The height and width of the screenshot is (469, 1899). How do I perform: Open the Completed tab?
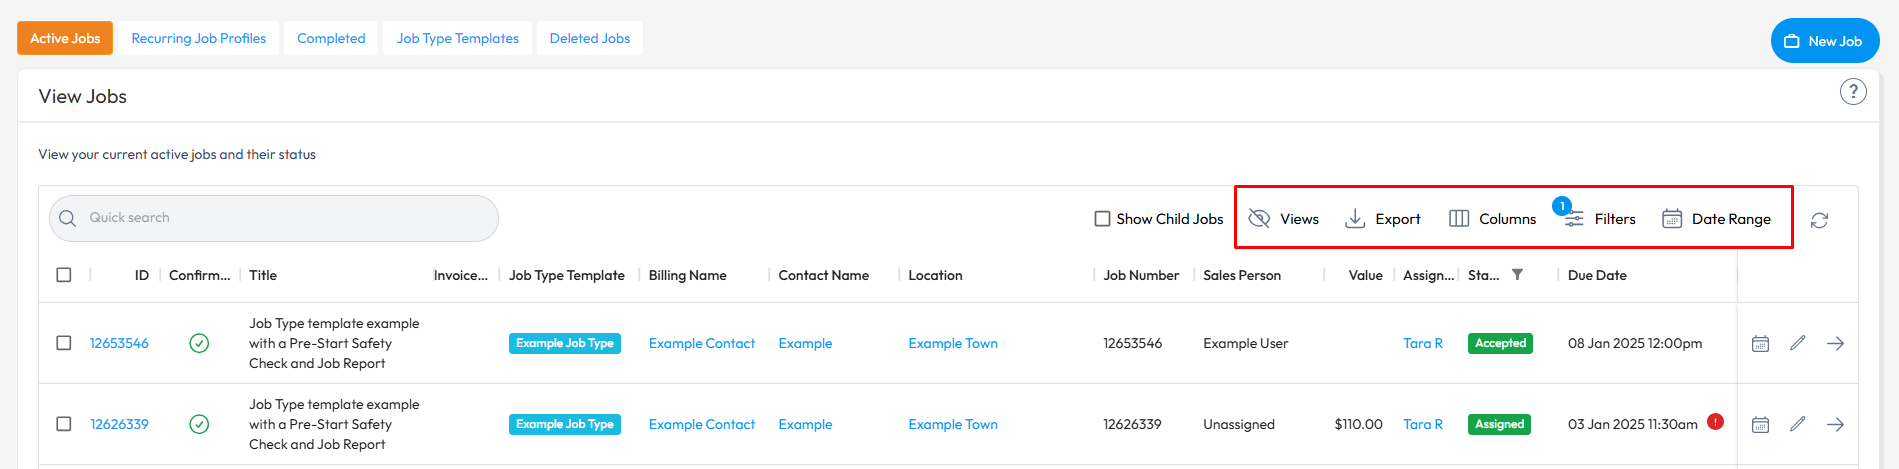(331, 38)
